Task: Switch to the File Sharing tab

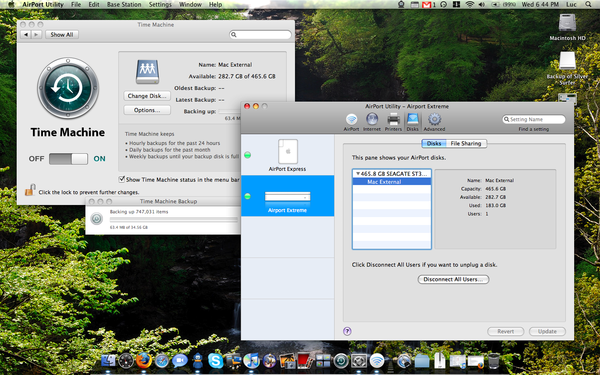Action: tap(466, 143)
